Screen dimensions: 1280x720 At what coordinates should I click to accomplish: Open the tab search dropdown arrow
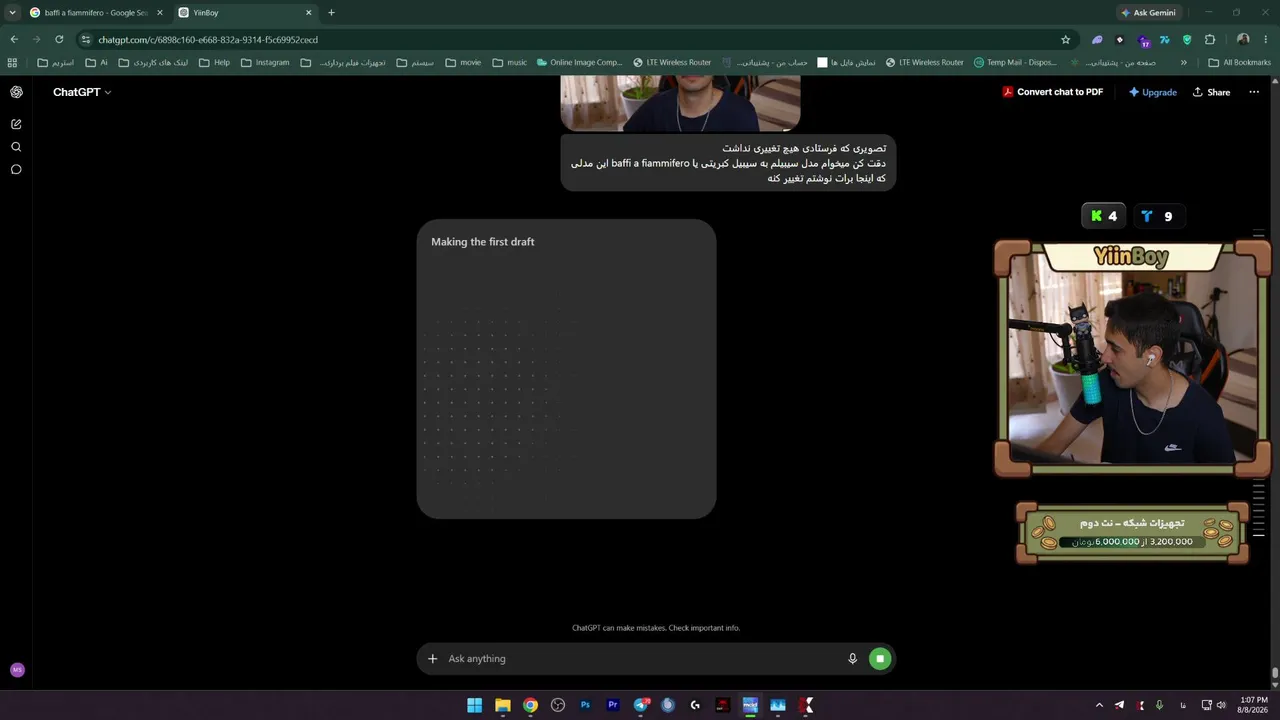pyautogui.click(x=12, y=13)
